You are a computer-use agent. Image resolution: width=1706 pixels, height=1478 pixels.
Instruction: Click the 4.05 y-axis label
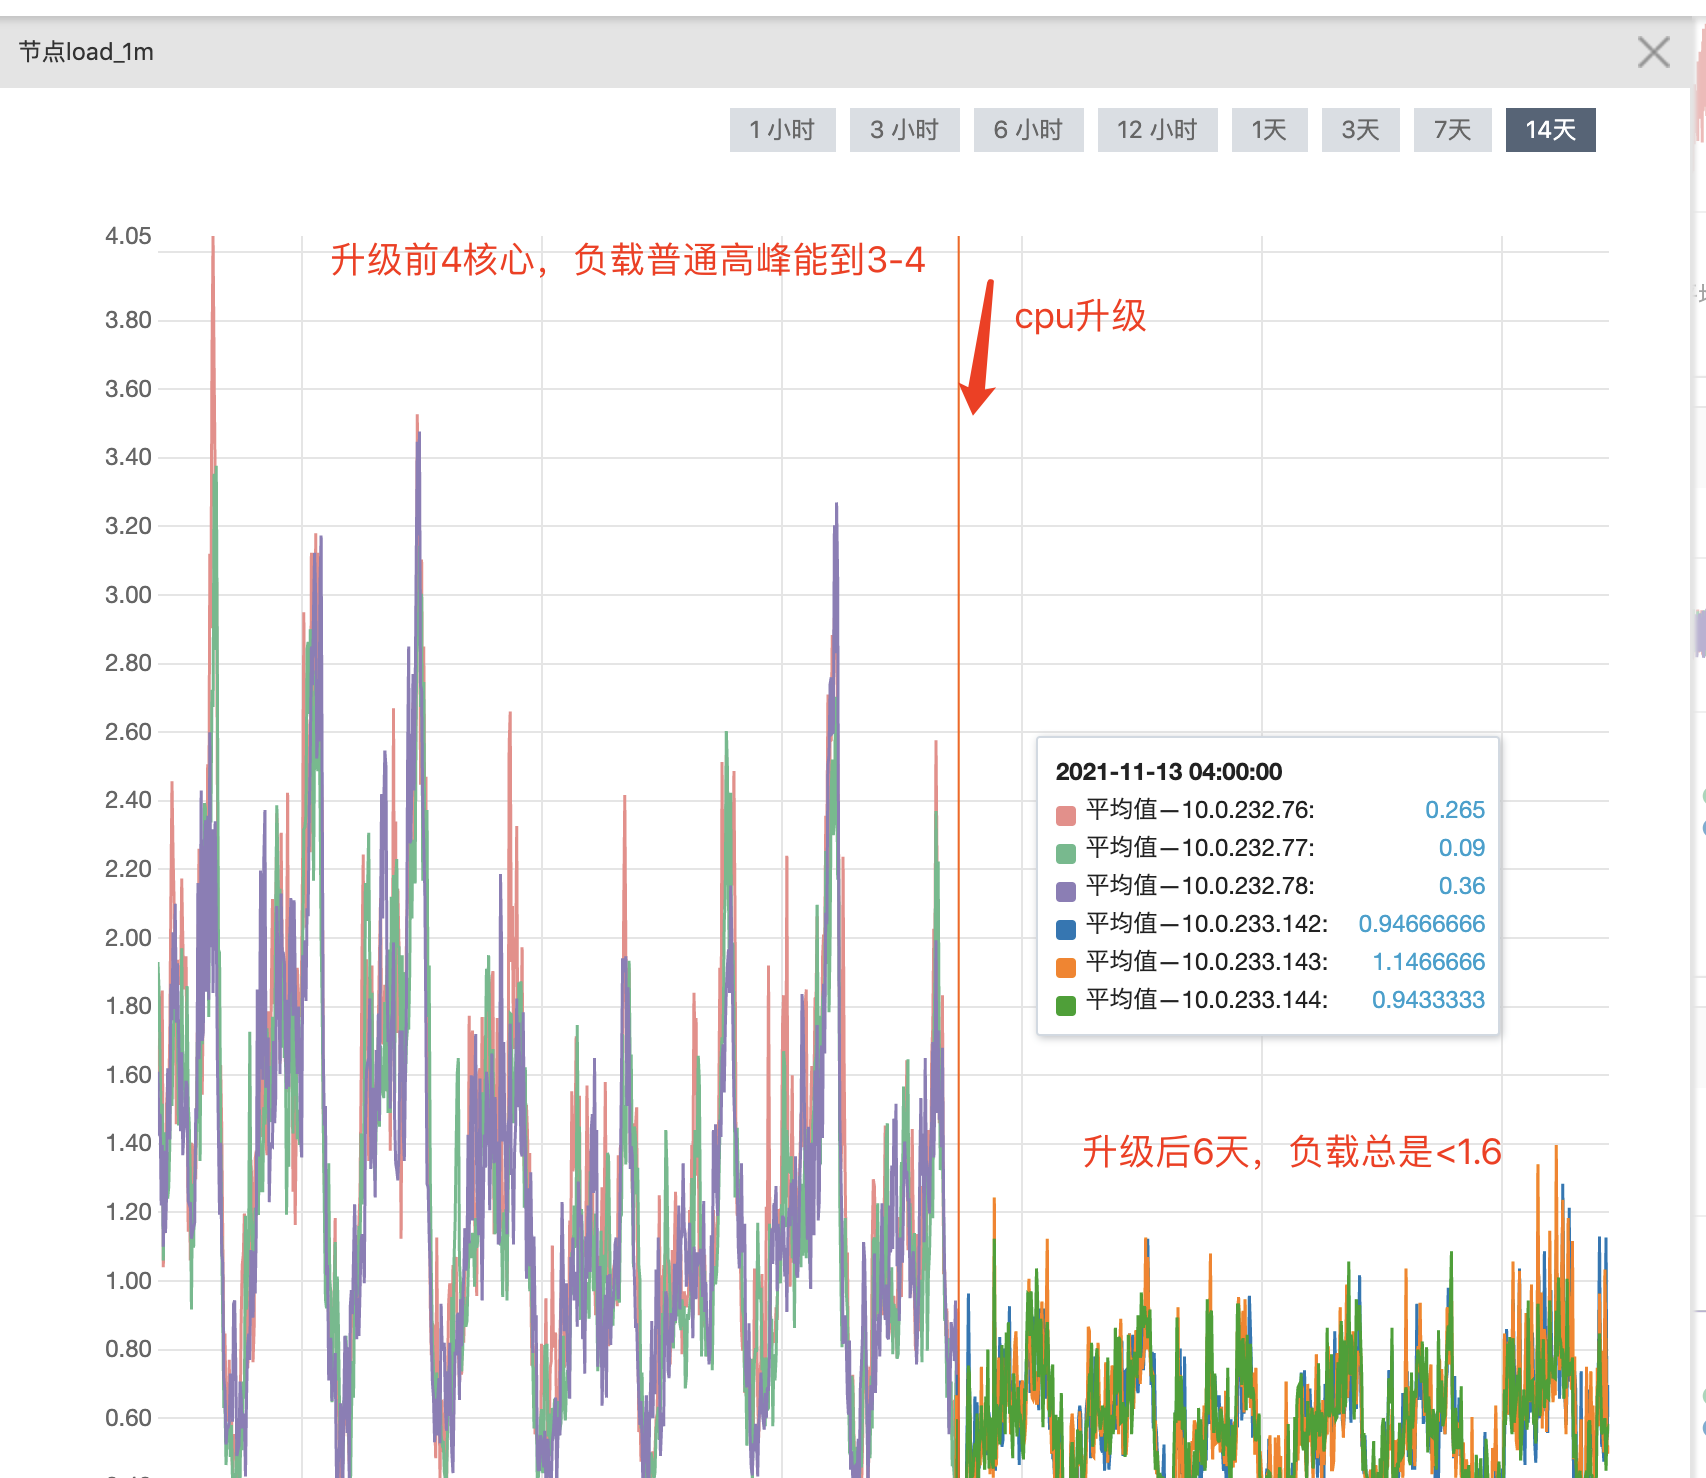click(128, 236)
